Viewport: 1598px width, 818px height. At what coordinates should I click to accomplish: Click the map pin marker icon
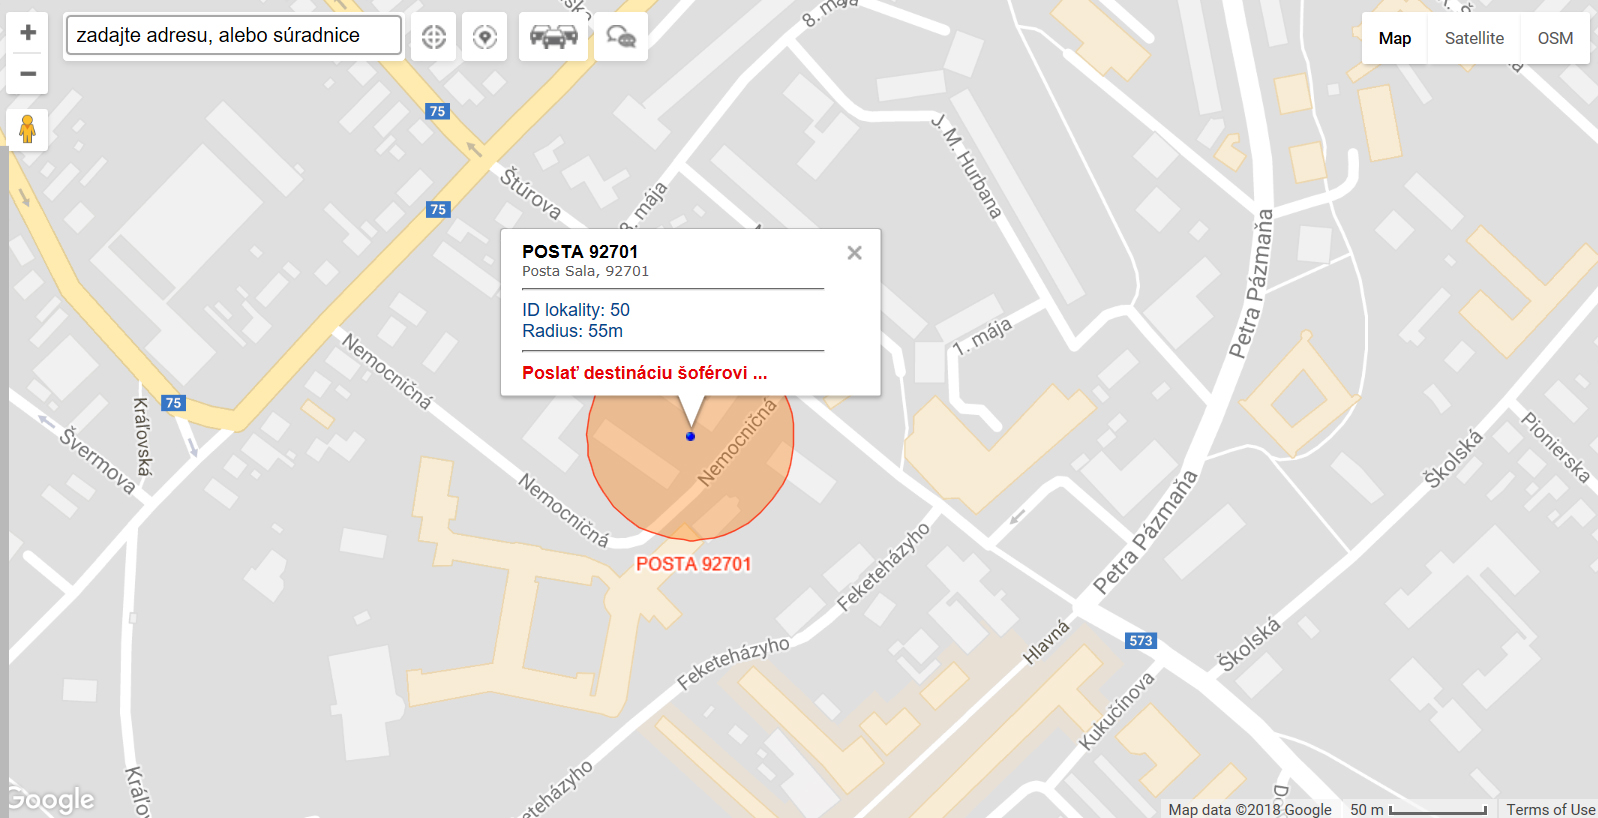pos(485,37)
